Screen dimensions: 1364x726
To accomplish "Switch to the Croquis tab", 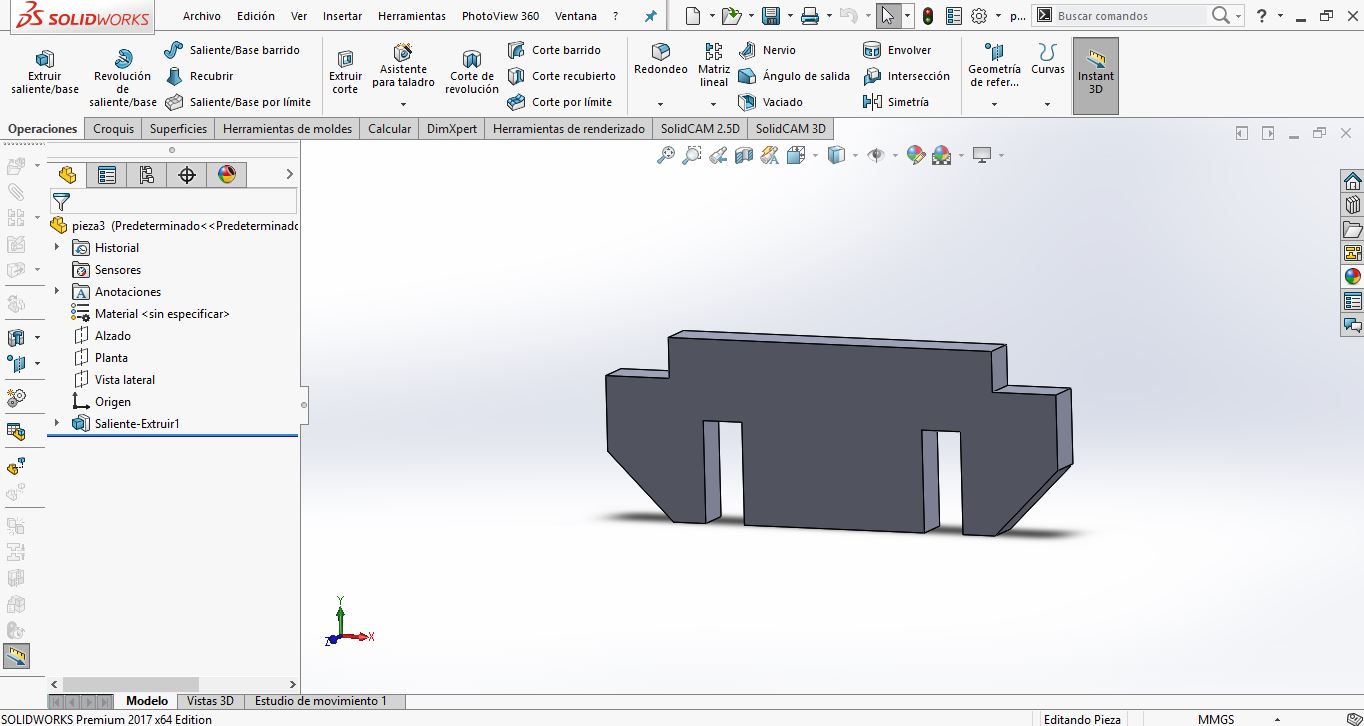I will point(113,129).
